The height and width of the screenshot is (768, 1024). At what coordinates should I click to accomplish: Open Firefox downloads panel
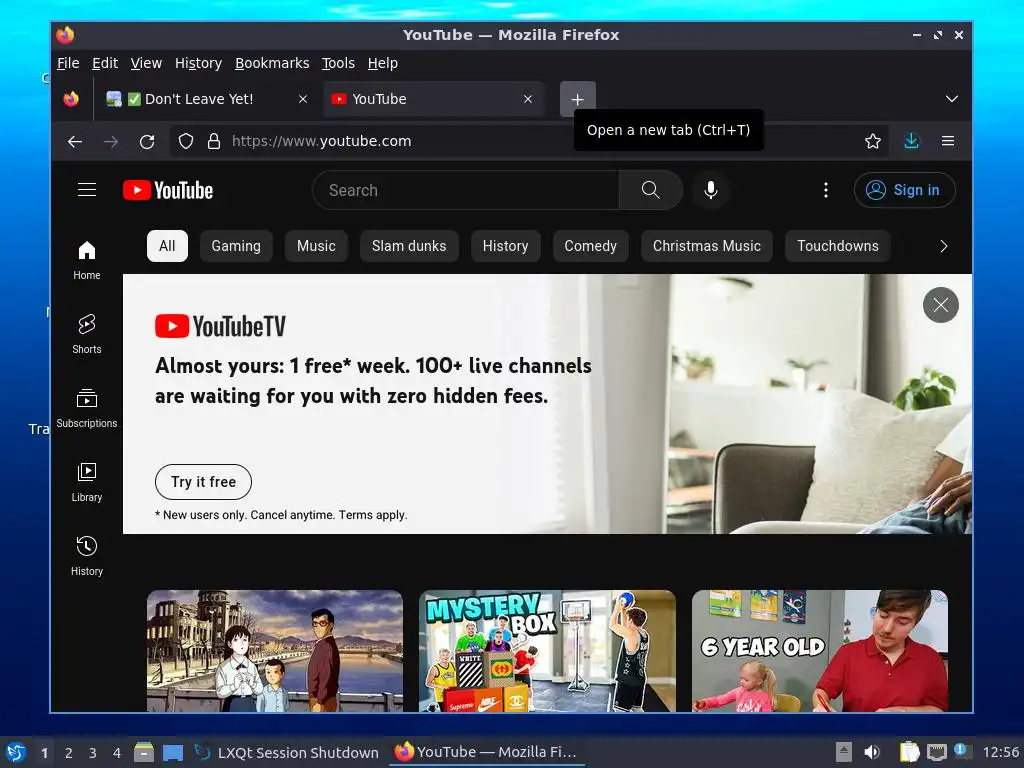click(912, 141)
